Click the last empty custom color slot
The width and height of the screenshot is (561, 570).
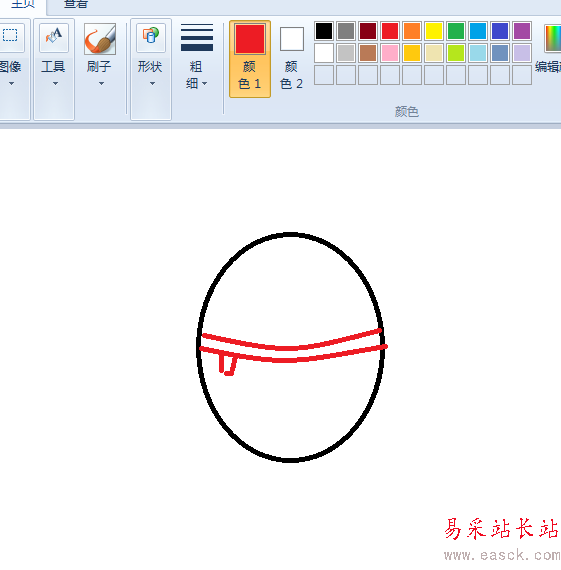[x=522, y=75]
